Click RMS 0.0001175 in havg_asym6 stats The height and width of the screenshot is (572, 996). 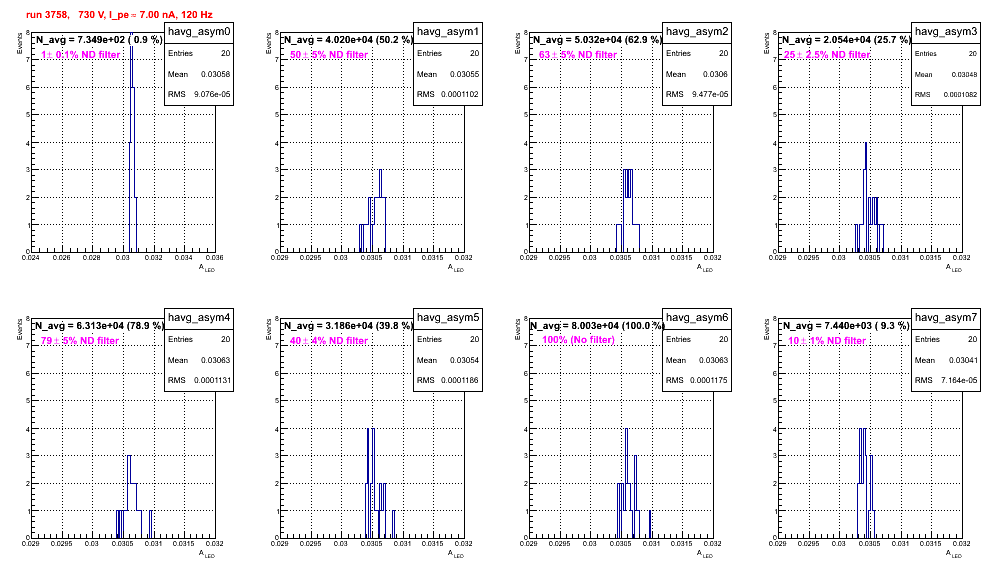pos(697,380)
